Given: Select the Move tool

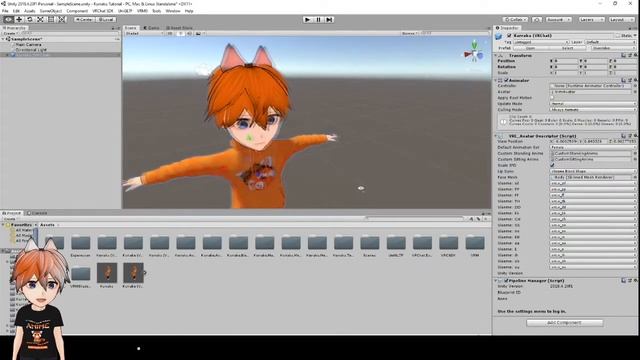Looking at the screenshot, I should coord(19,19).
